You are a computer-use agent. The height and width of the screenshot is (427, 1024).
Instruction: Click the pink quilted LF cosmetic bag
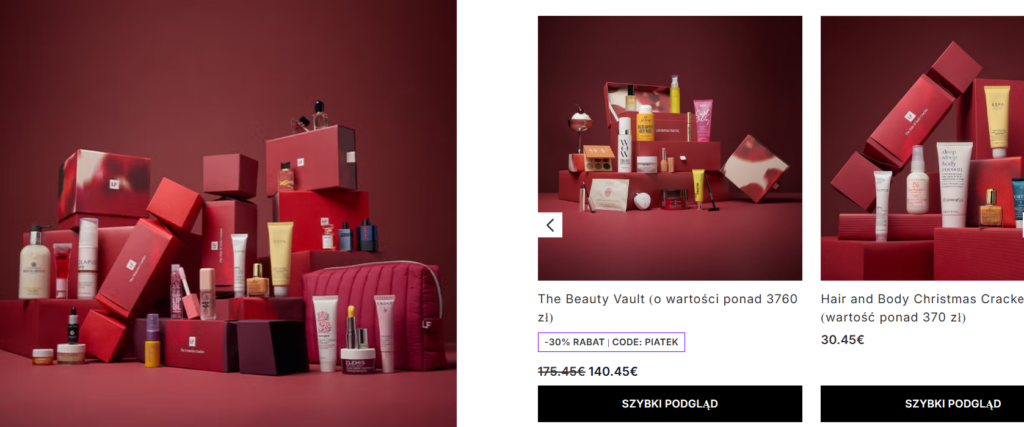pyautogui.click(x=375, y=315)
